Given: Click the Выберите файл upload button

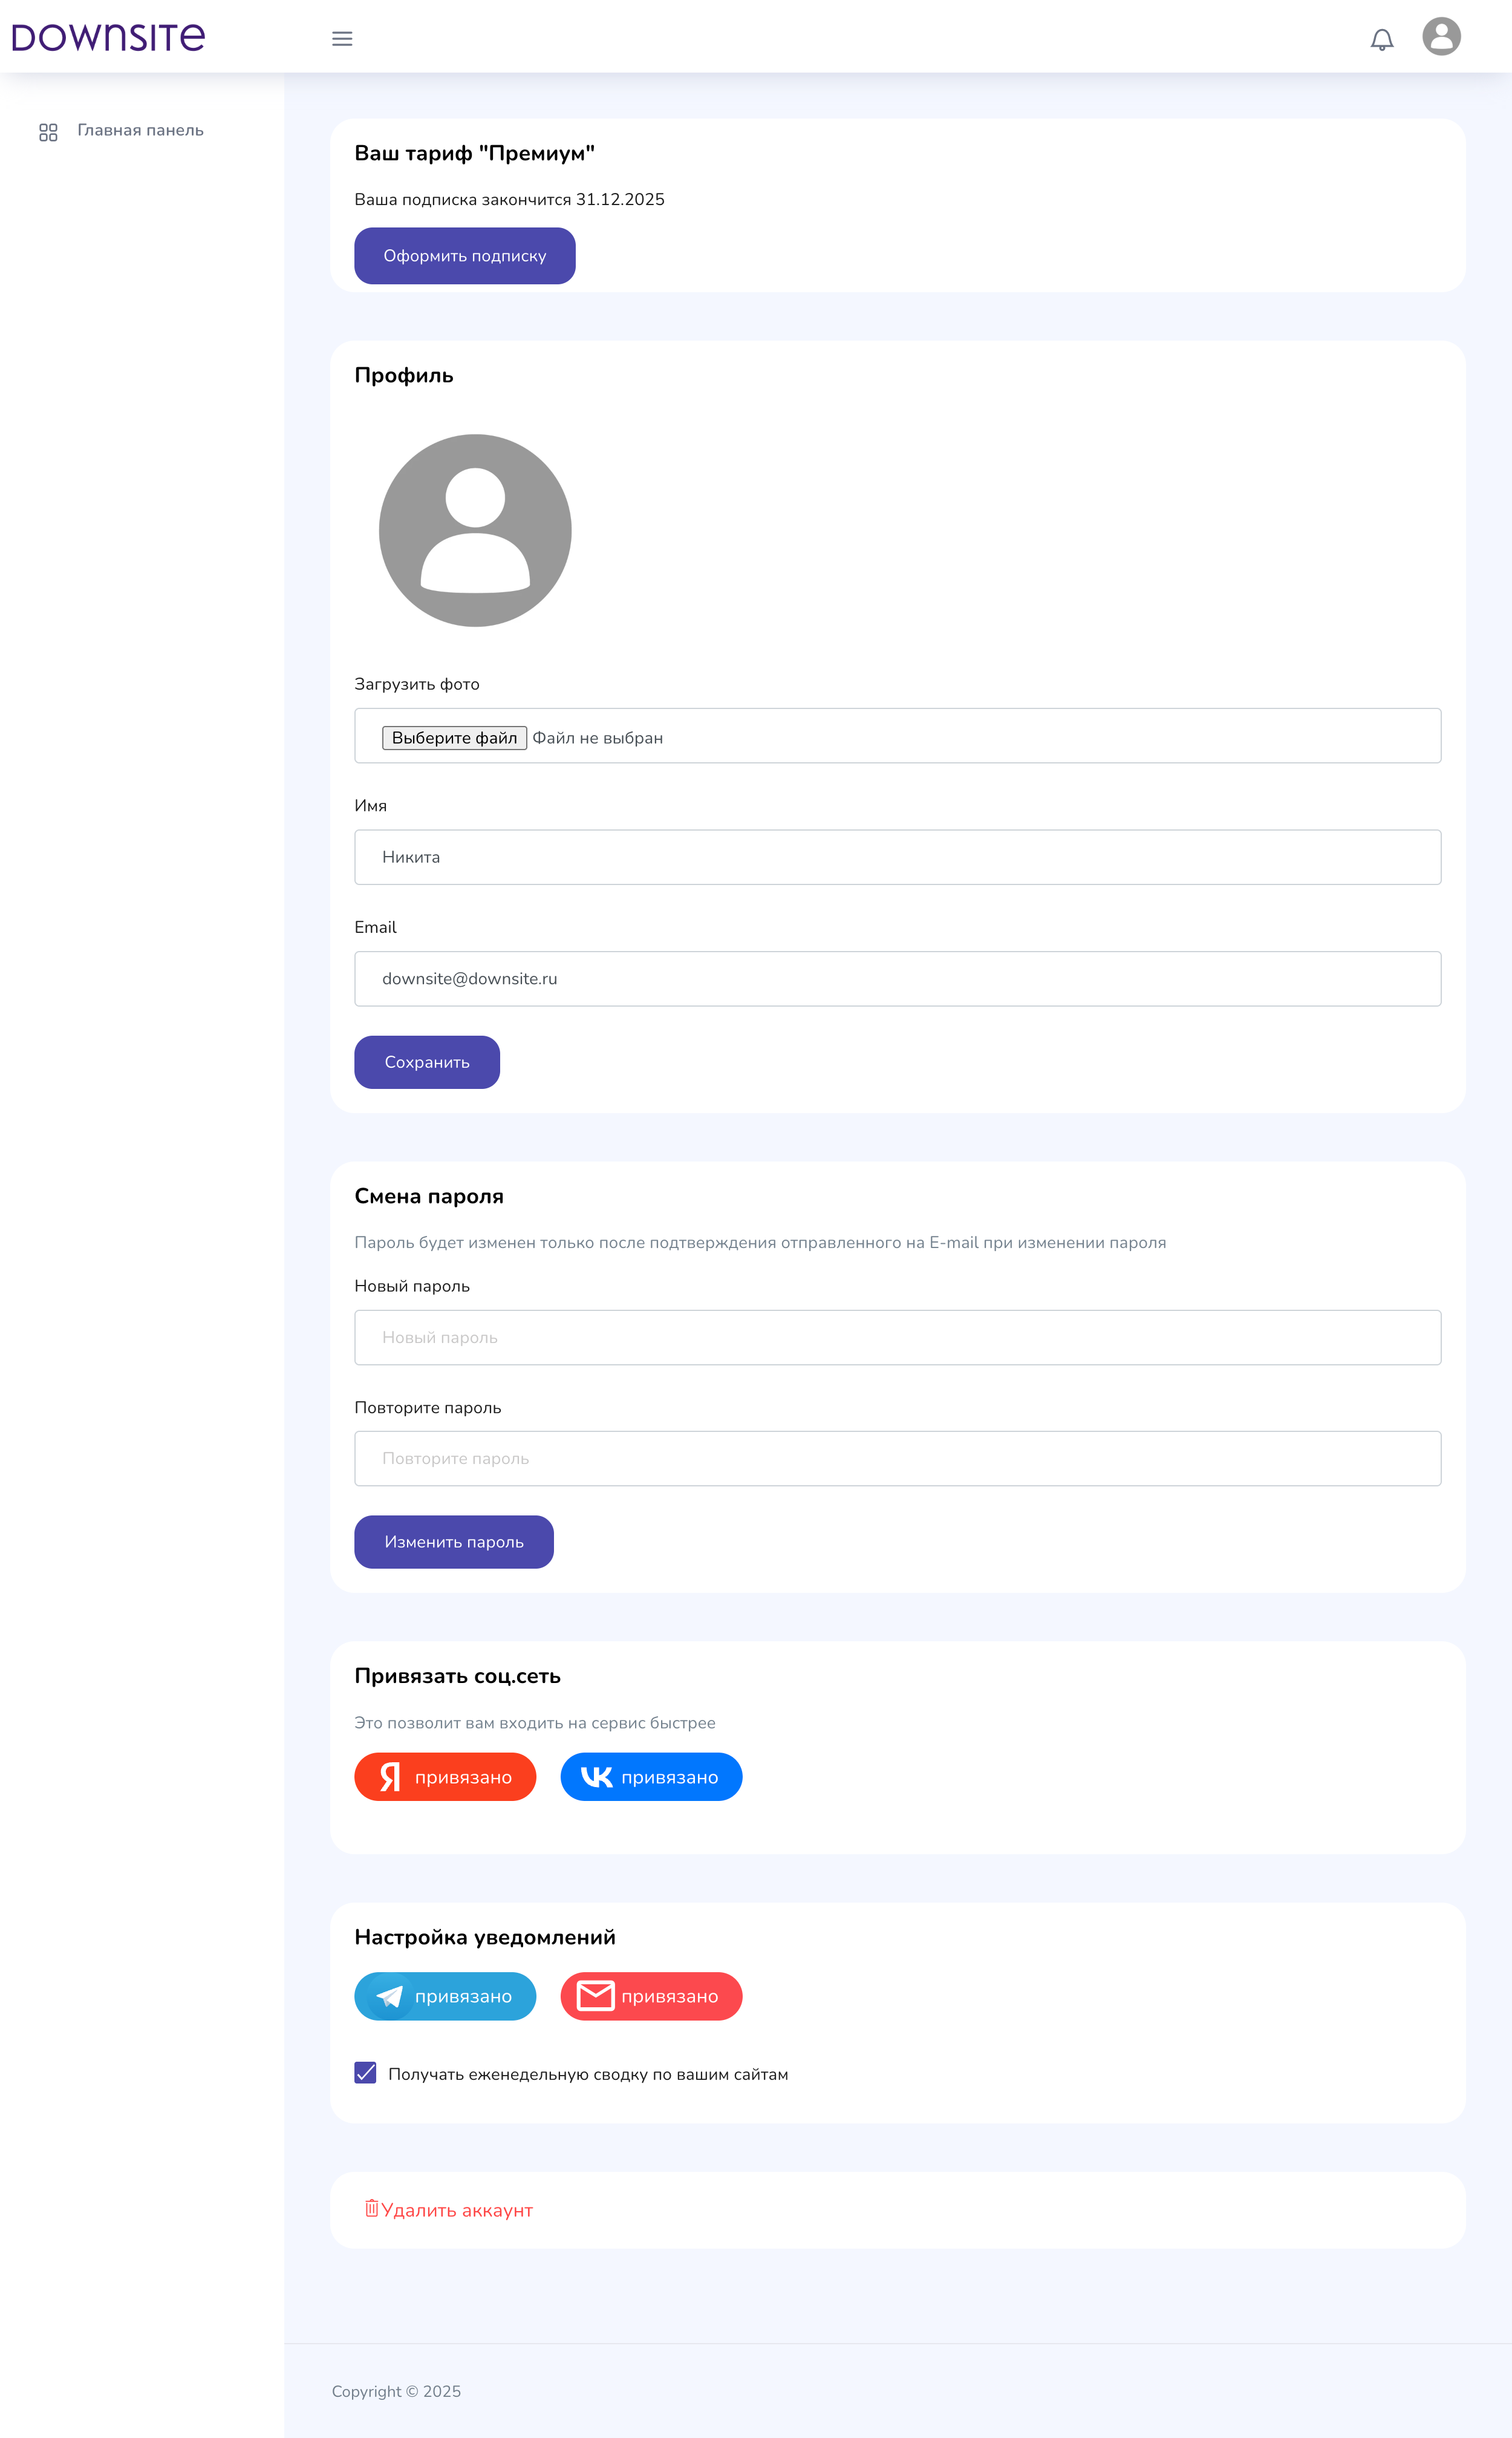Looking at the screenshot, I should coord(454,737).
